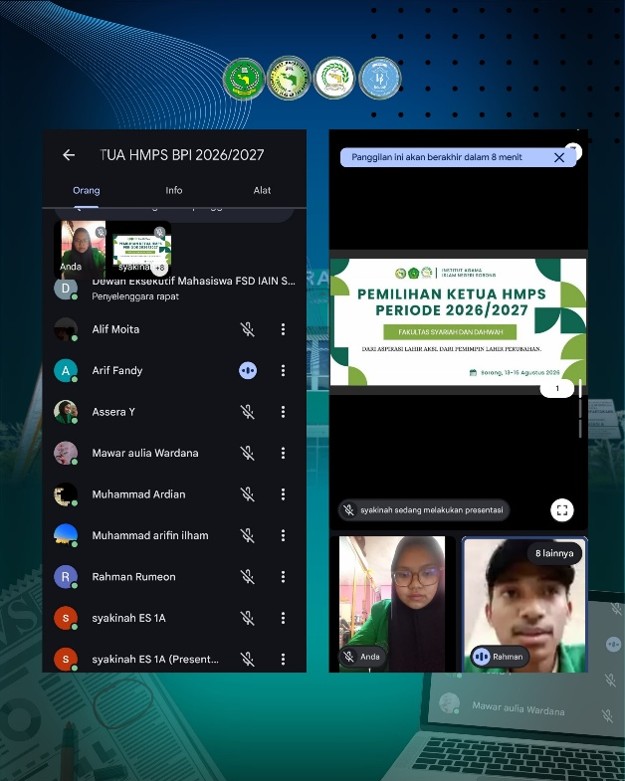625x781 pixels.
Task: Select Alif Moita's avatar
Action: [x=66, y=329]
